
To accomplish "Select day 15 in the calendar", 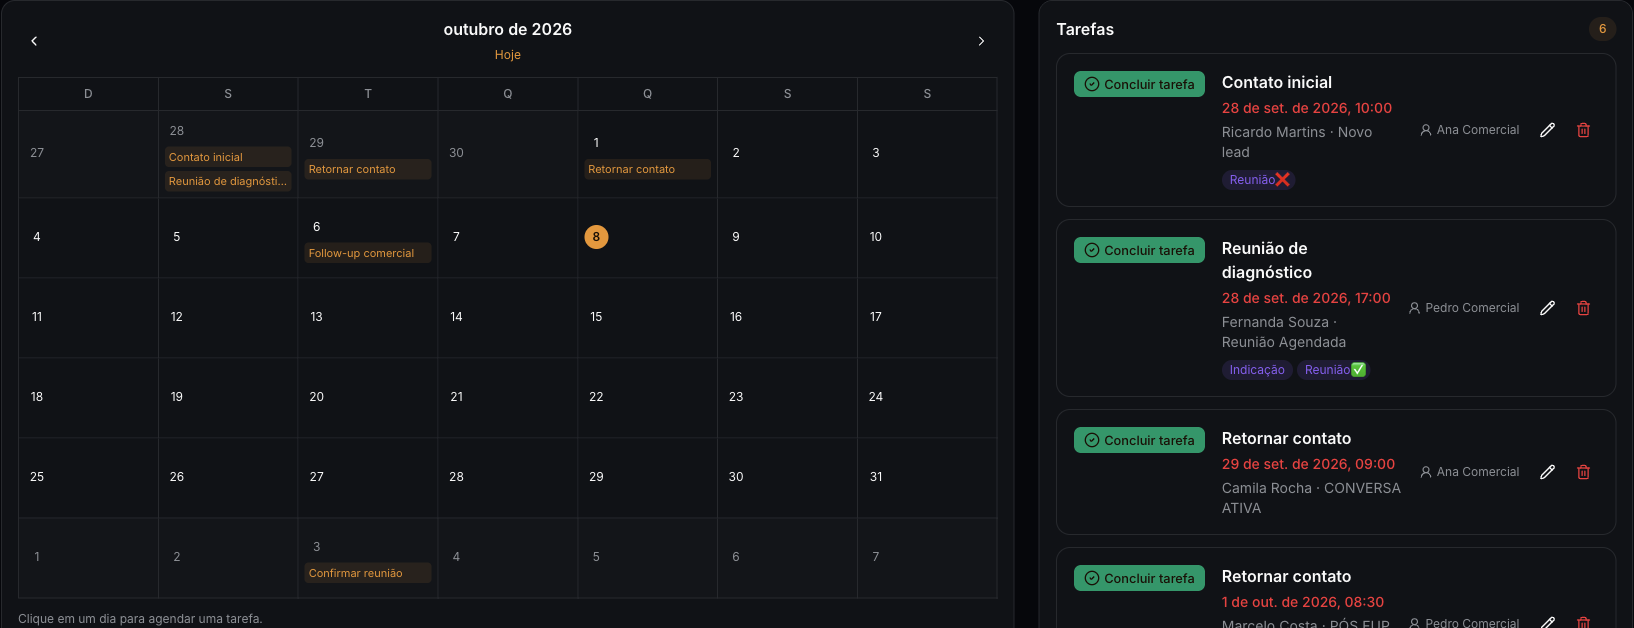I will click(647, 317).
